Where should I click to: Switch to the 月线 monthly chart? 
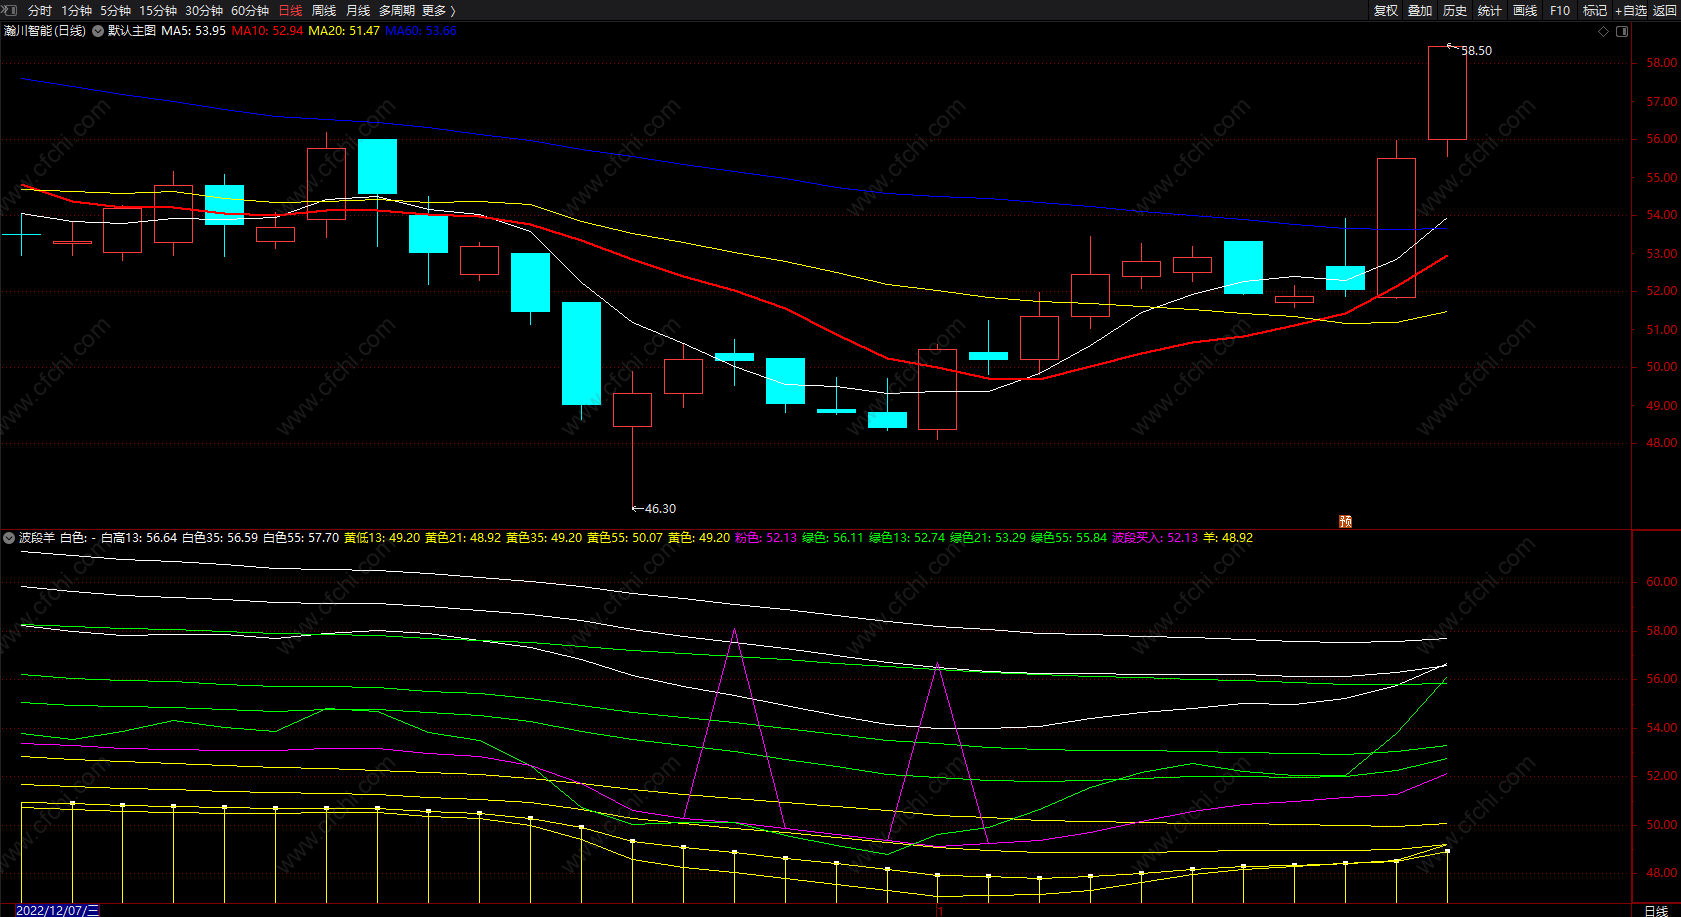[x=358, y=10]
